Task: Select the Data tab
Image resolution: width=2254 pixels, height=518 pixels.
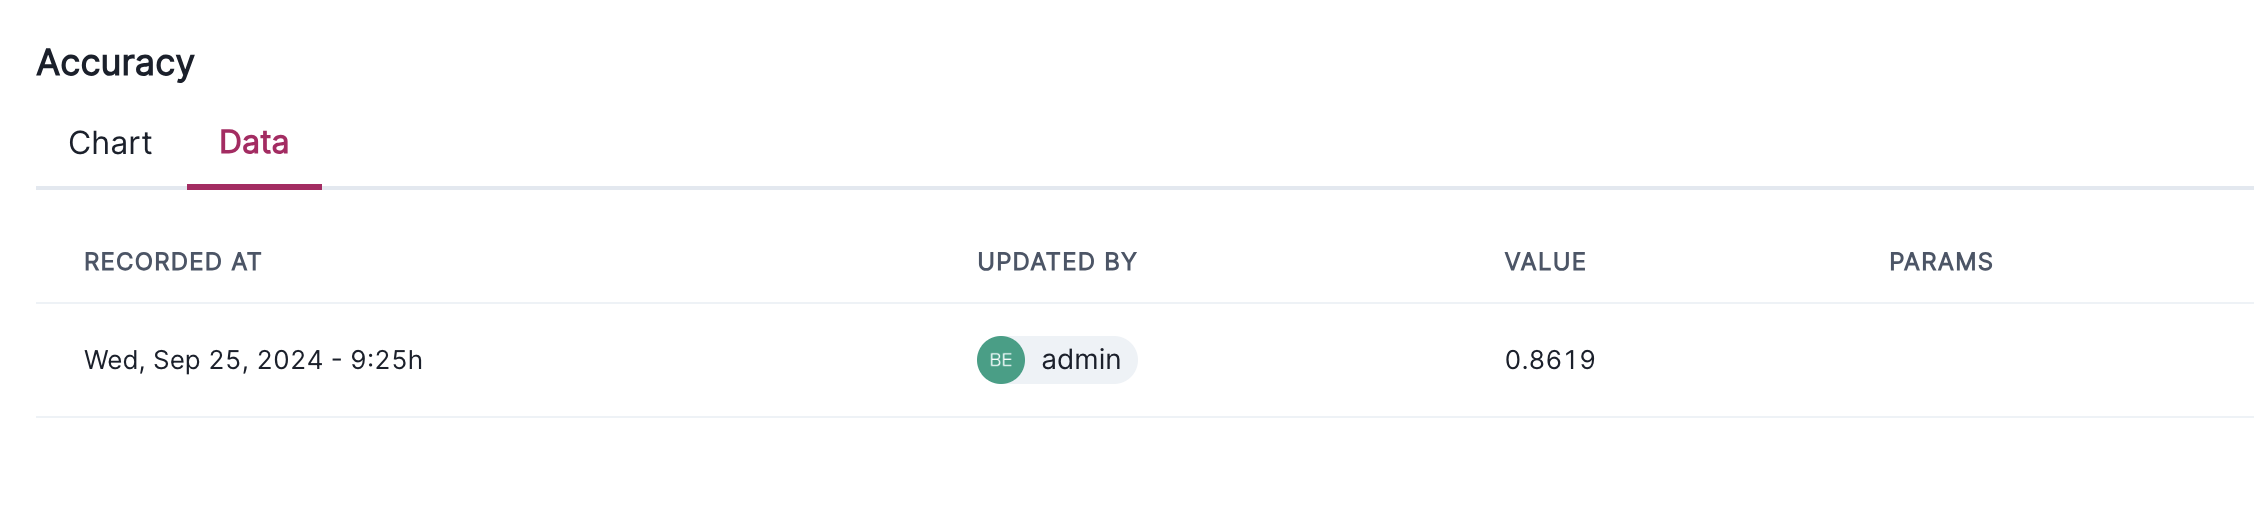Action: click(254, 143)
